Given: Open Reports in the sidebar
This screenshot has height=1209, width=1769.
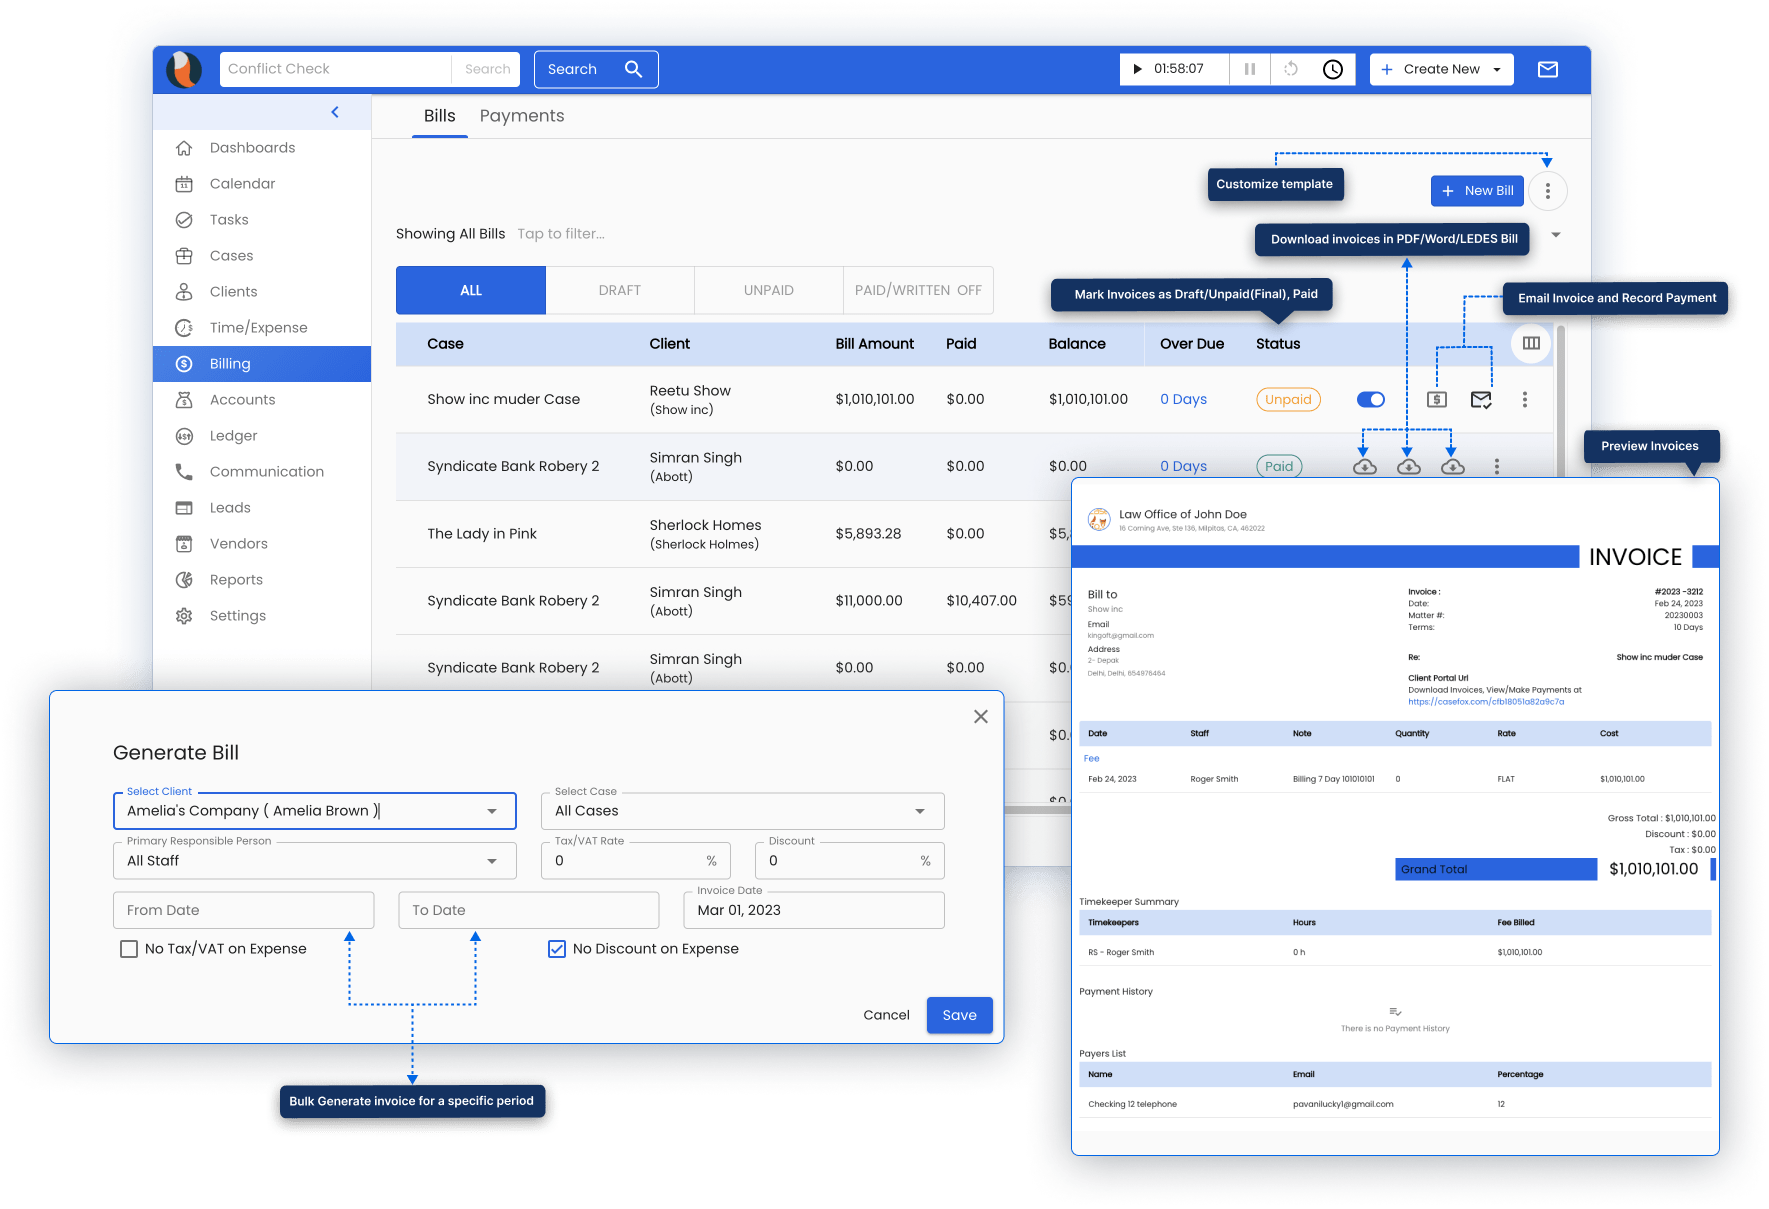Looking at the screenshot, I should pos(236,579).
